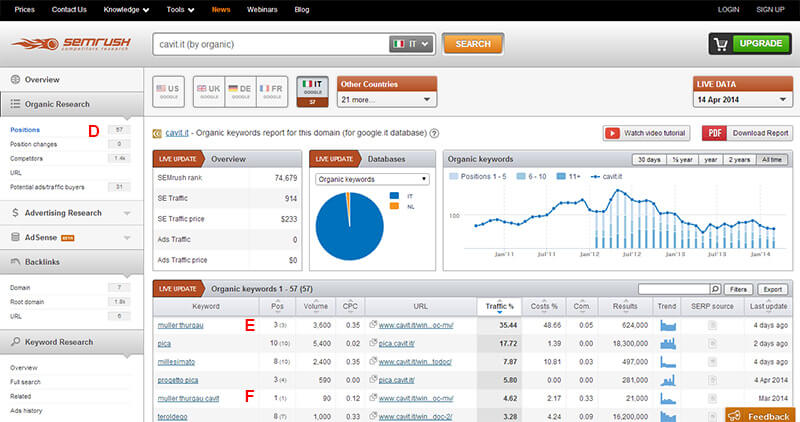View SERP source for pica row
800x422 pixels.
click(712, 343)
